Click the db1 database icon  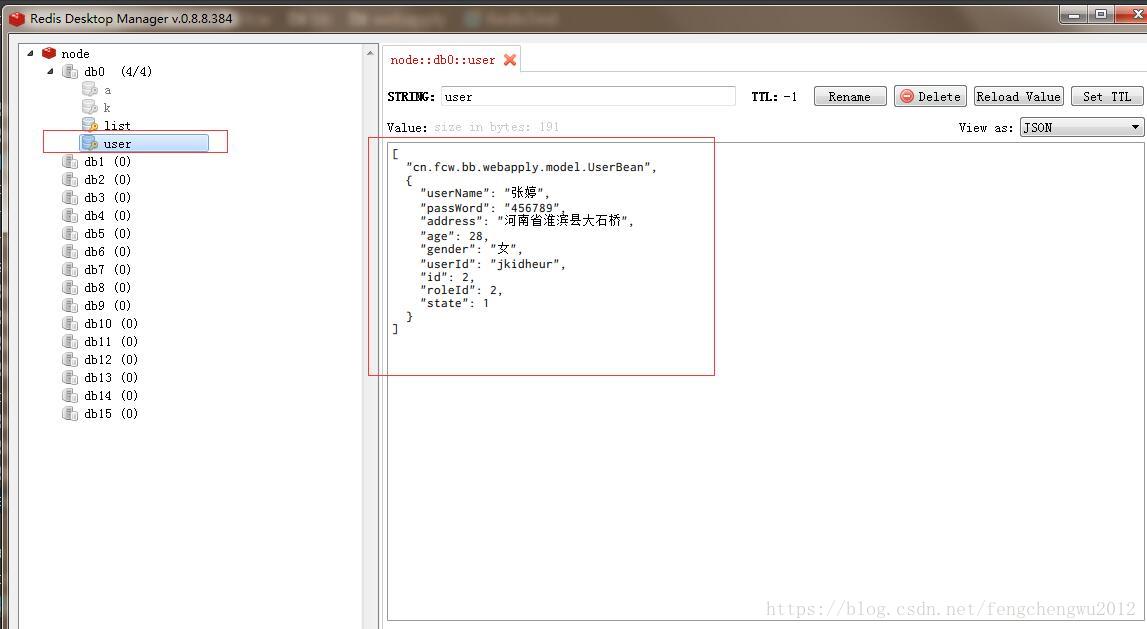point(70,162)
